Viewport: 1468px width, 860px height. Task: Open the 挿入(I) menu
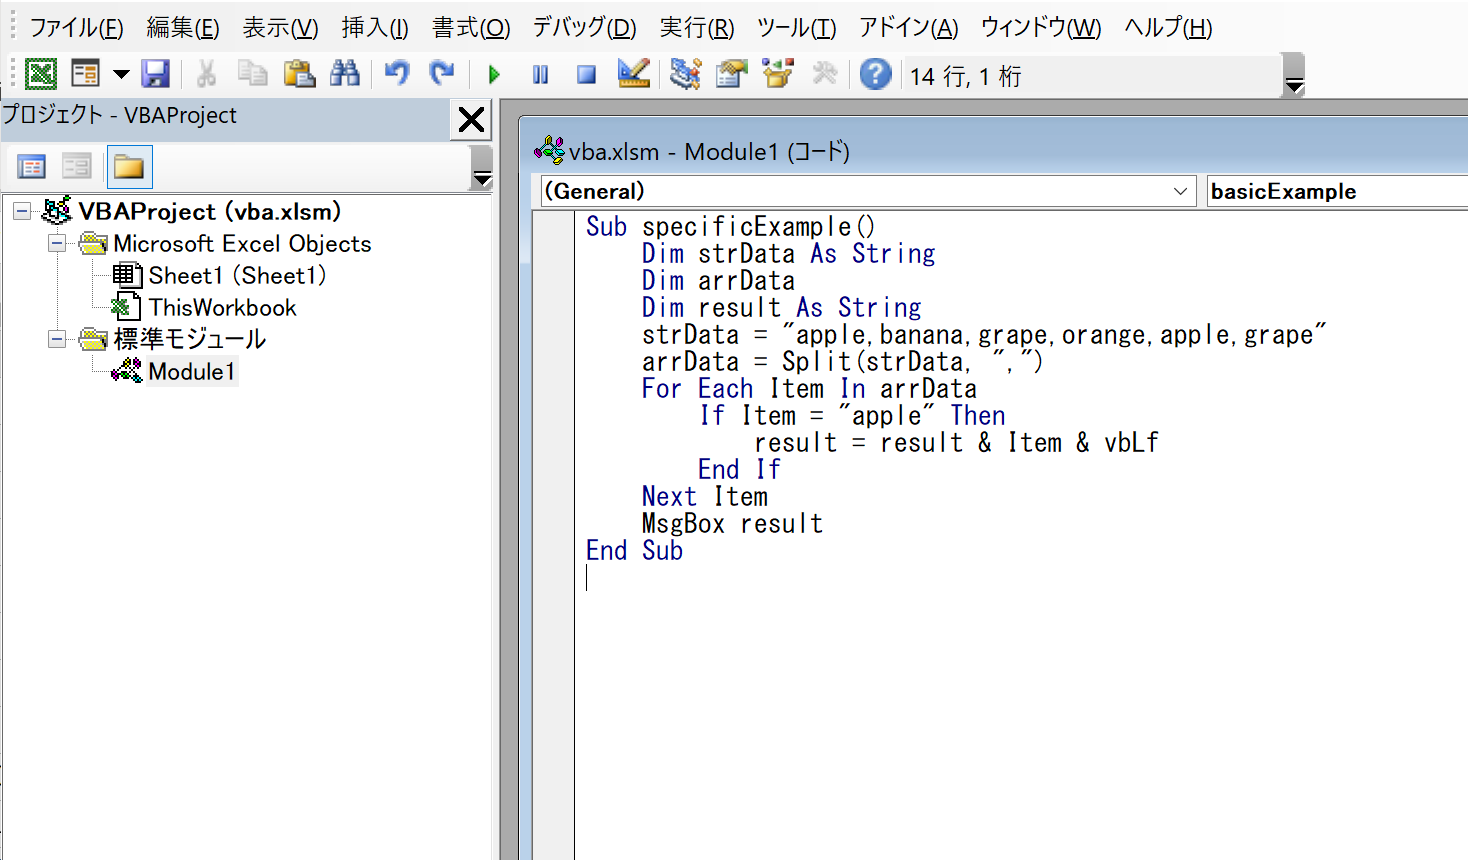pyautogui.click(x=375, y=27)
